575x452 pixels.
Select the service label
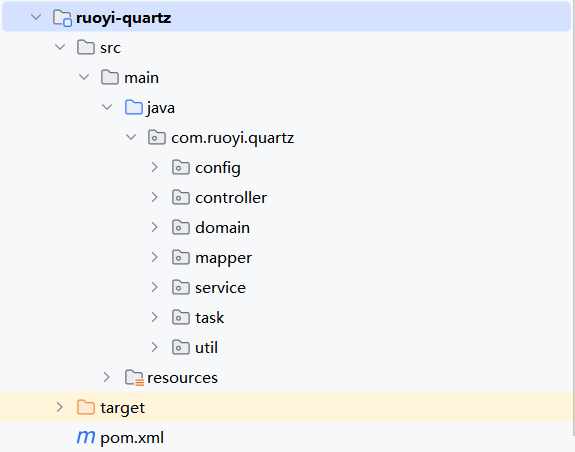coord(220,288)
